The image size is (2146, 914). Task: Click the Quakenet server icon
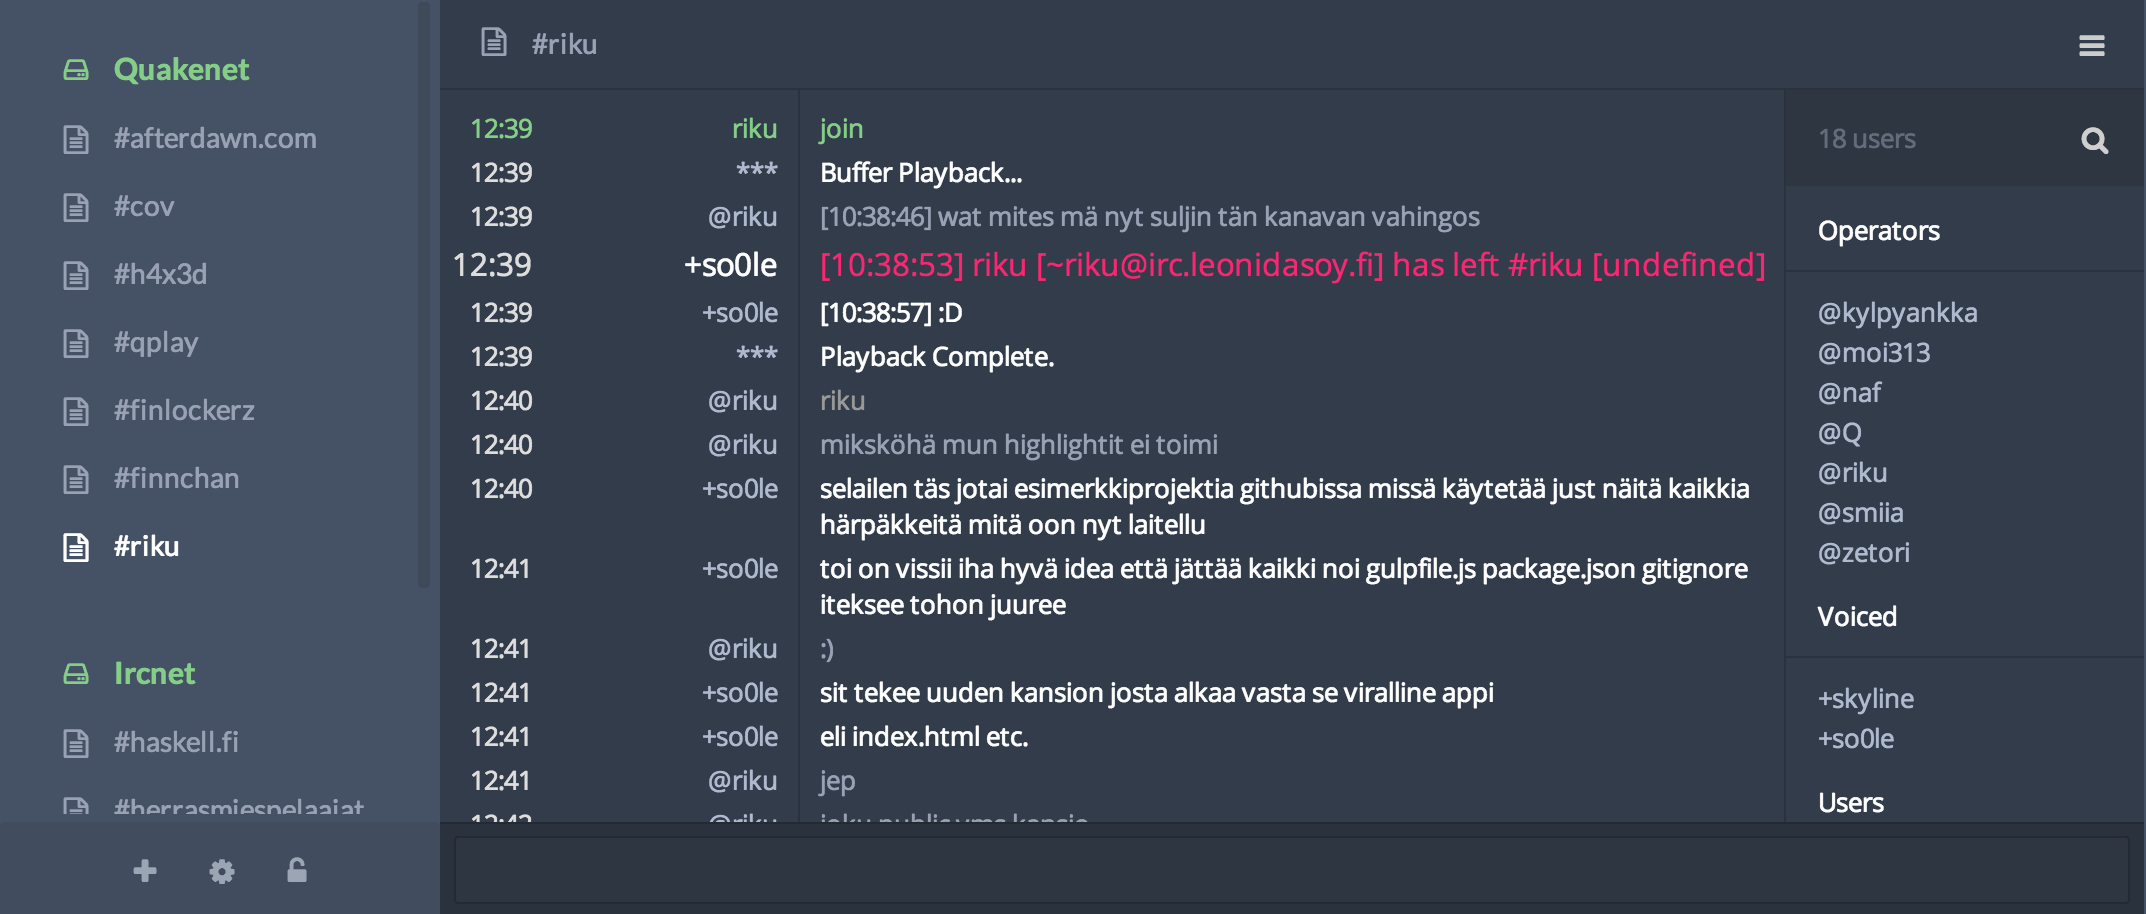76,70
